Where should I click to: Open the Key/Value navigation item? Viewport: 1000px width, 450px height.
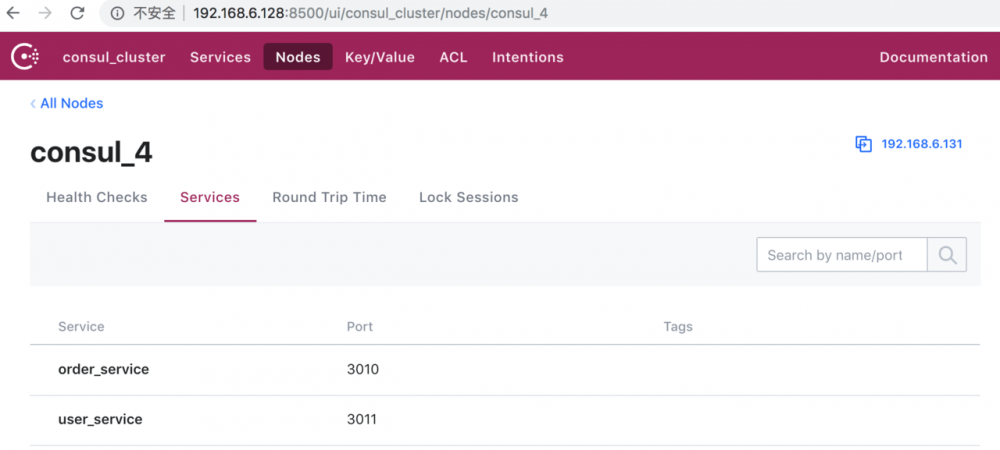(380, 57)
